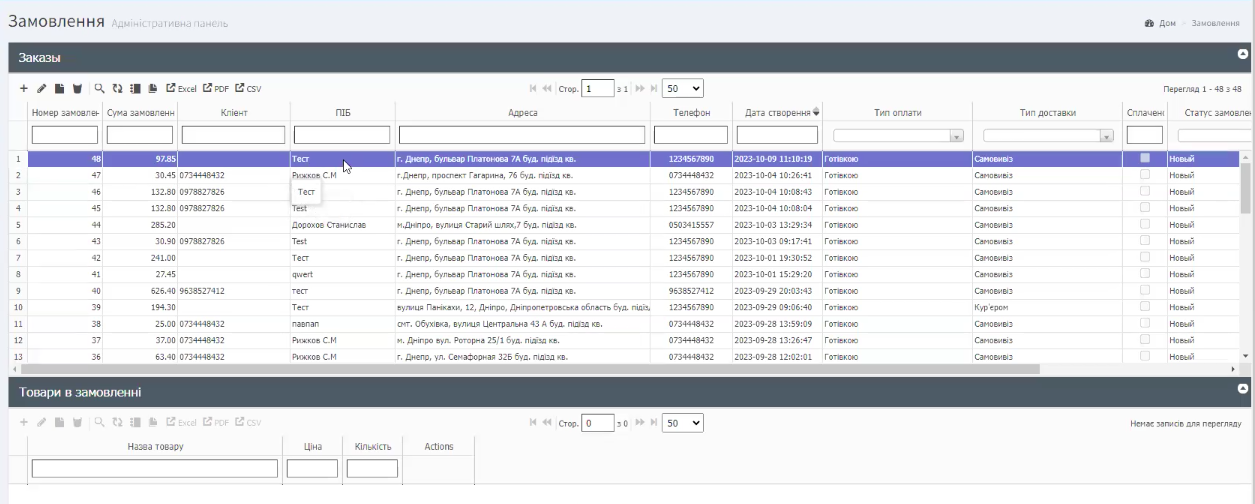Click the Сума замовлення filter field
Screen dimensions: 1255x504
140,135
